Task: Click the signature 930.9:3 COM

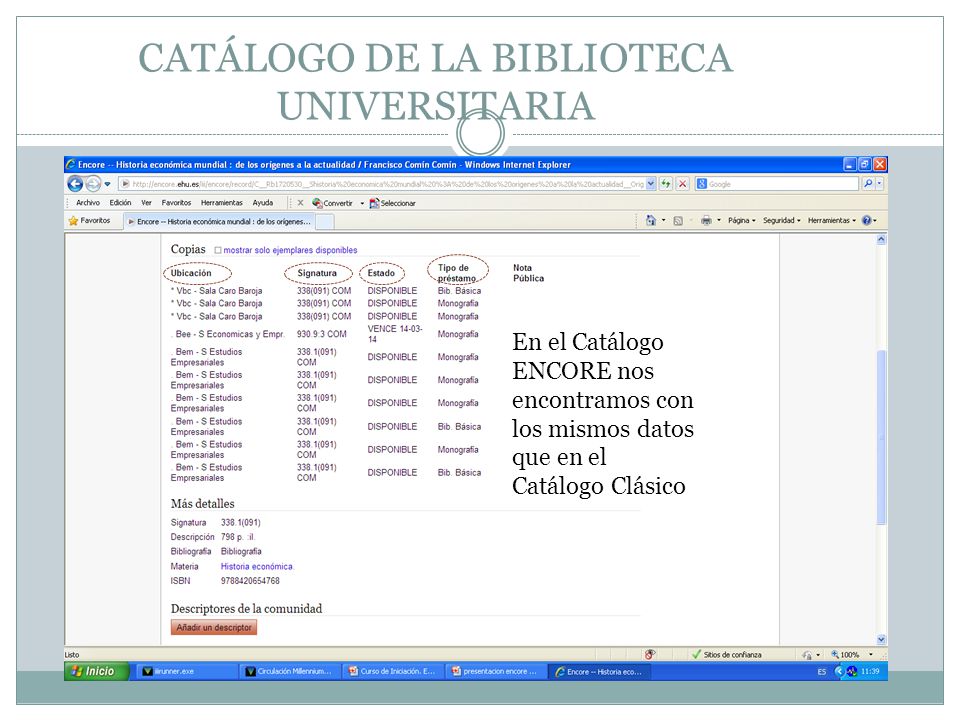Action: pyautogui.click(x=321, y=334)
